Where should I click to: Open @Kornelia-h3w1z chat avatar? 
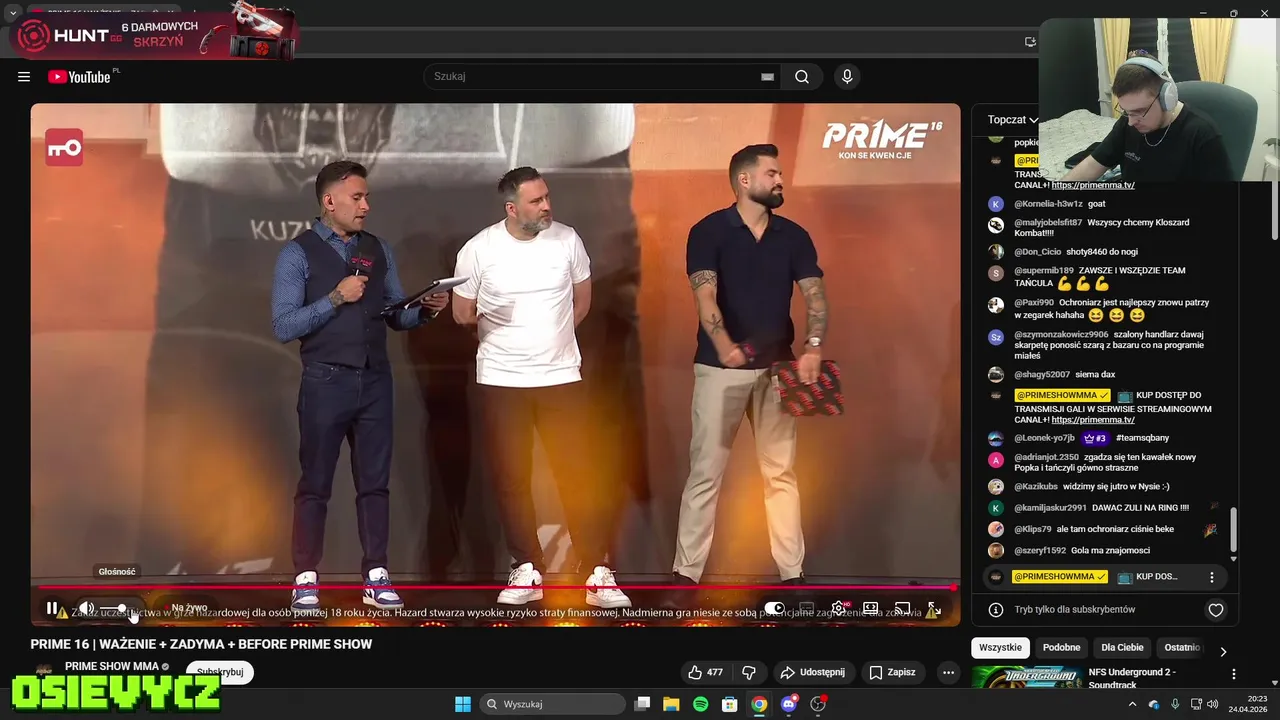tap(996, 204)
